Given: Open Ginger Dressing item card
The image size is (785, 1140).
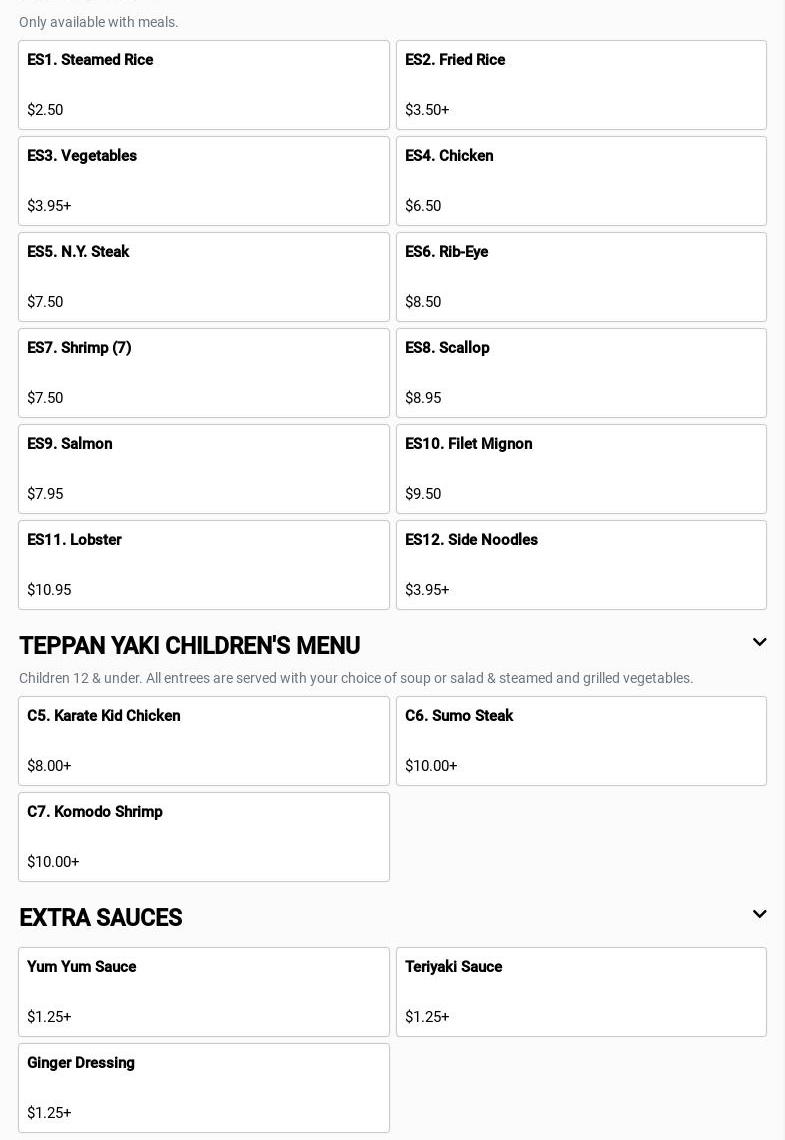Looking at the screenshot, I should pos(204,1088).
